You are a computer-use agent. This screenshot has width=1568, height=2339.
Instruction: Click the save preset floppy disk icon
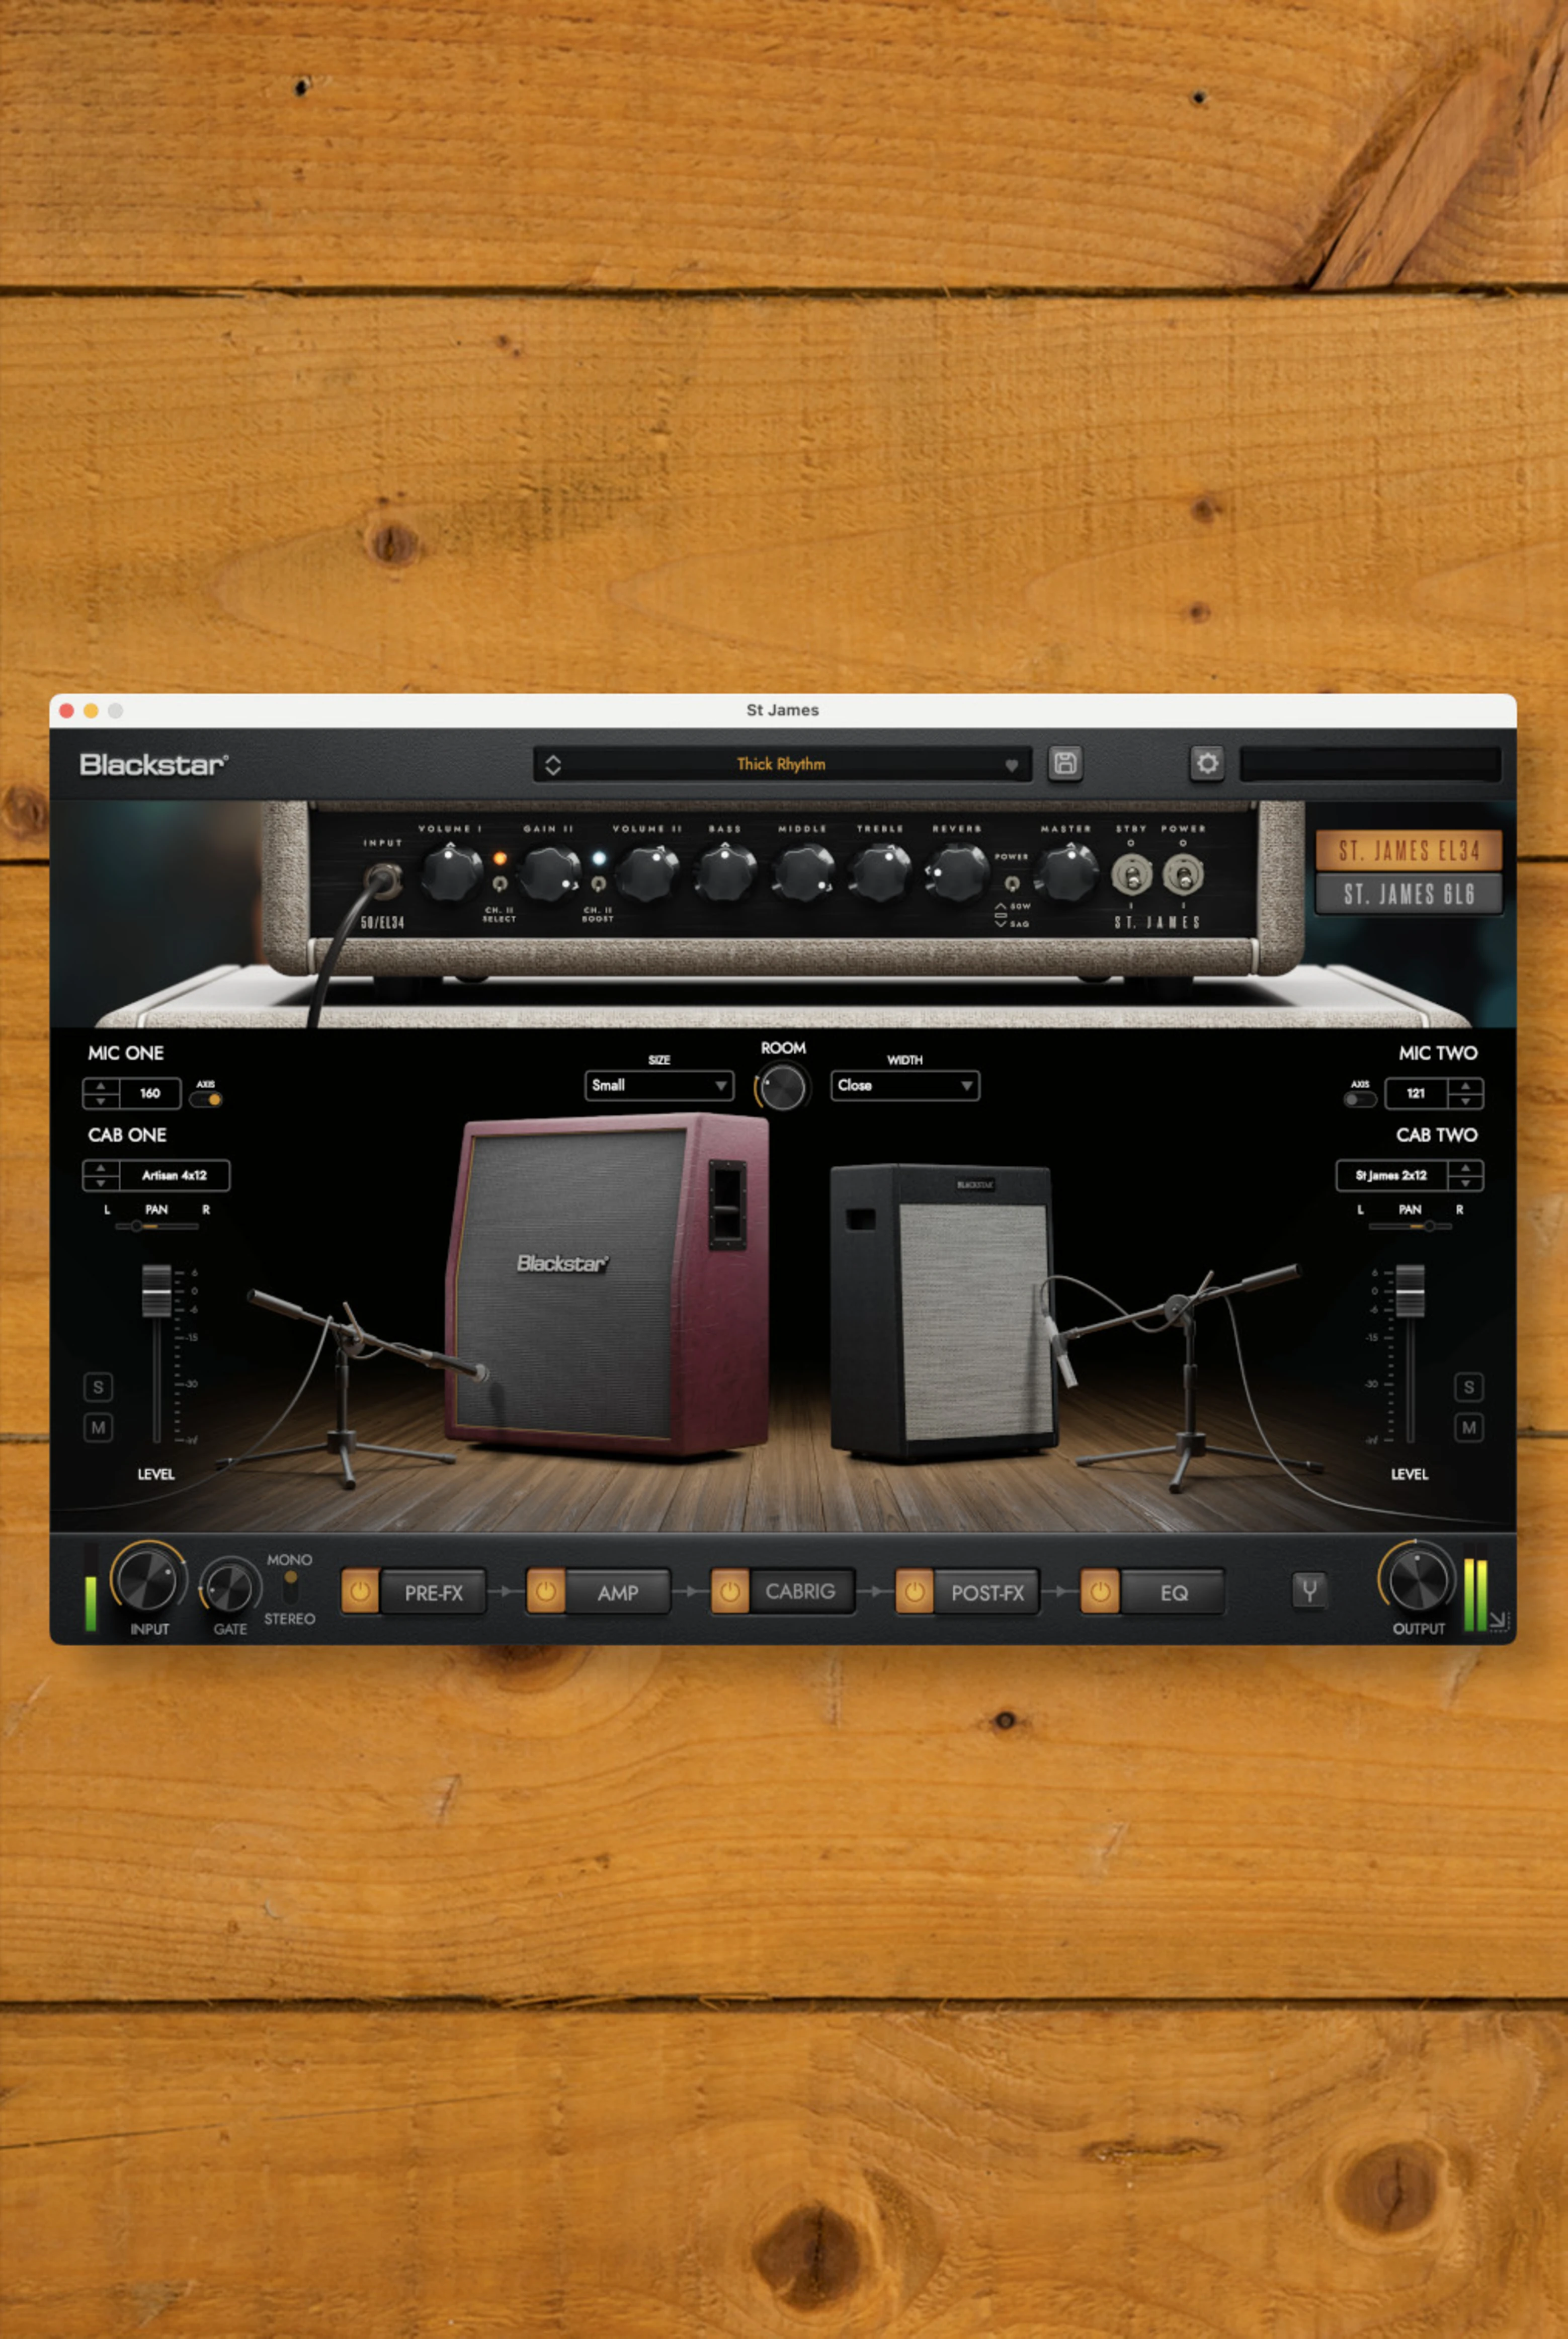[1065, 764]
